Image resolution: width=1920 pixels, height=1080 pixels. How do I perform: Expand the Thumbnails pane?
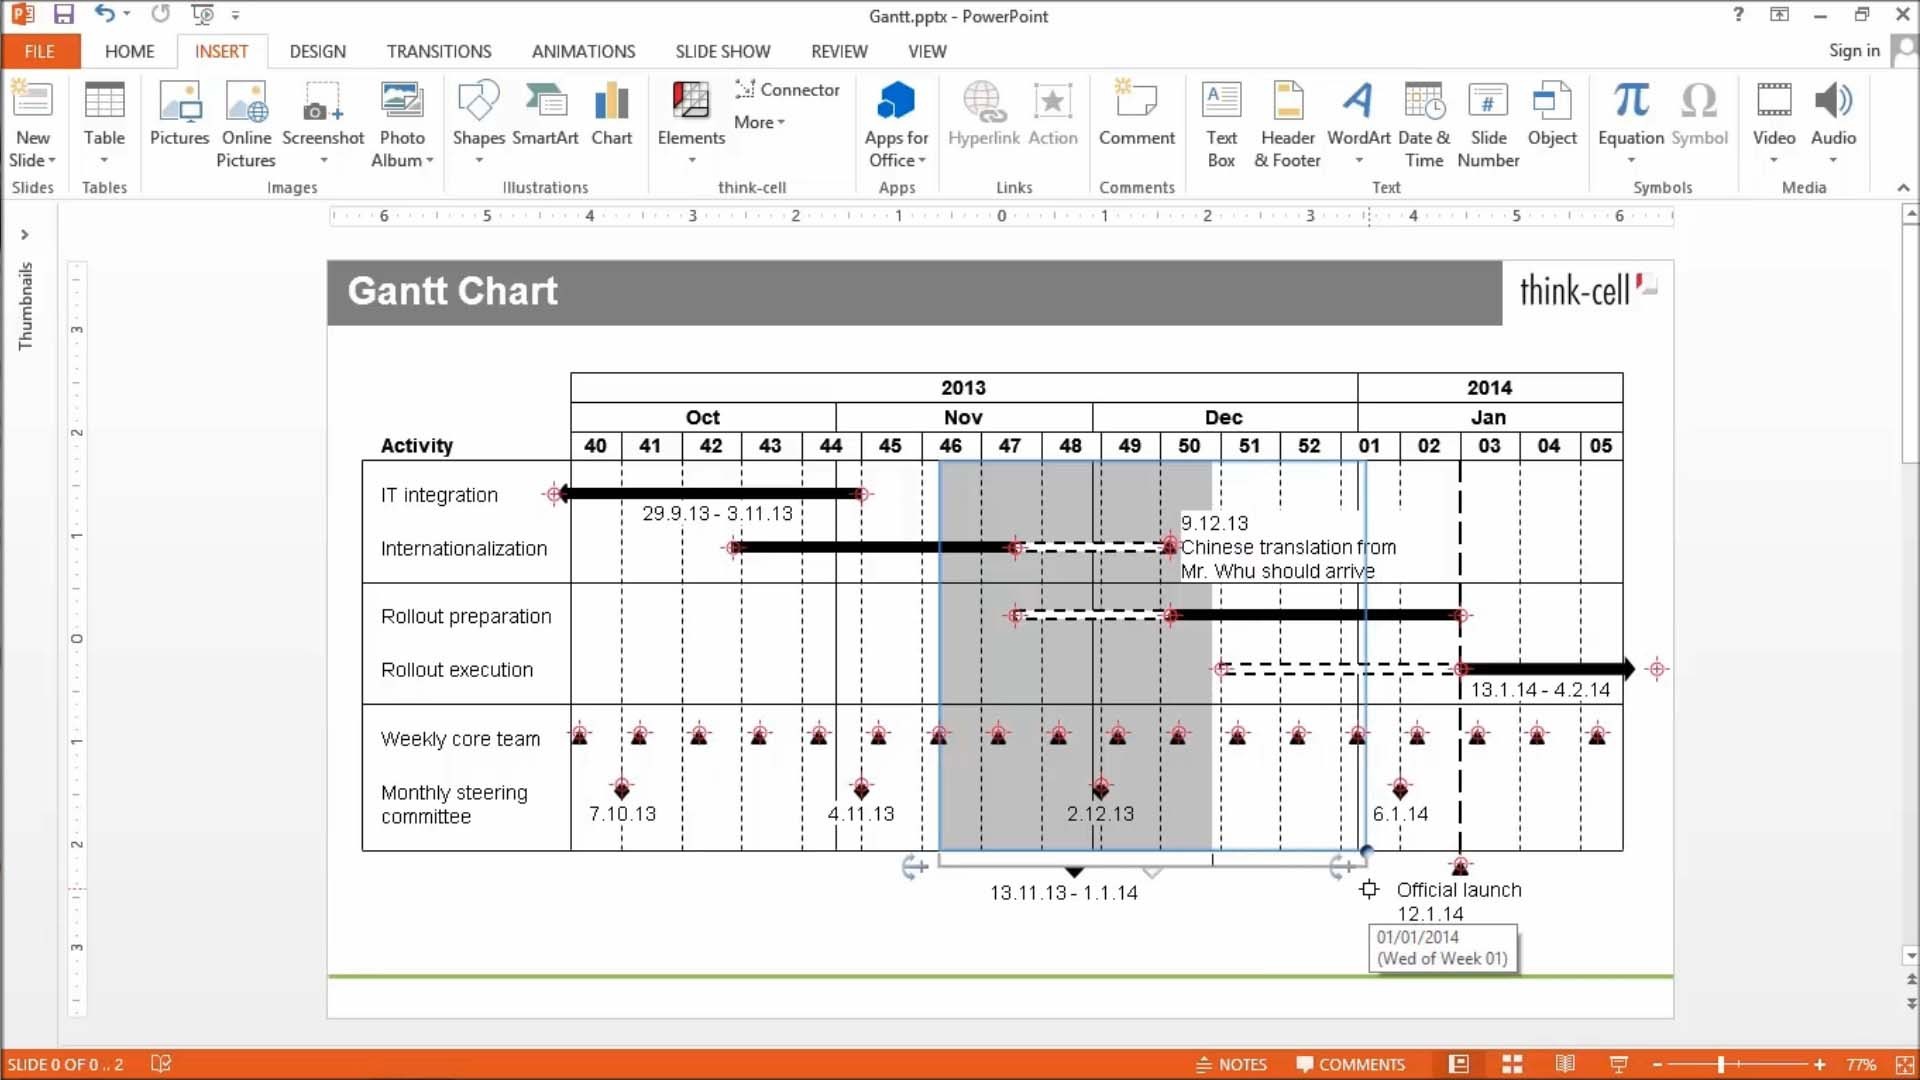tap(25, 235)
